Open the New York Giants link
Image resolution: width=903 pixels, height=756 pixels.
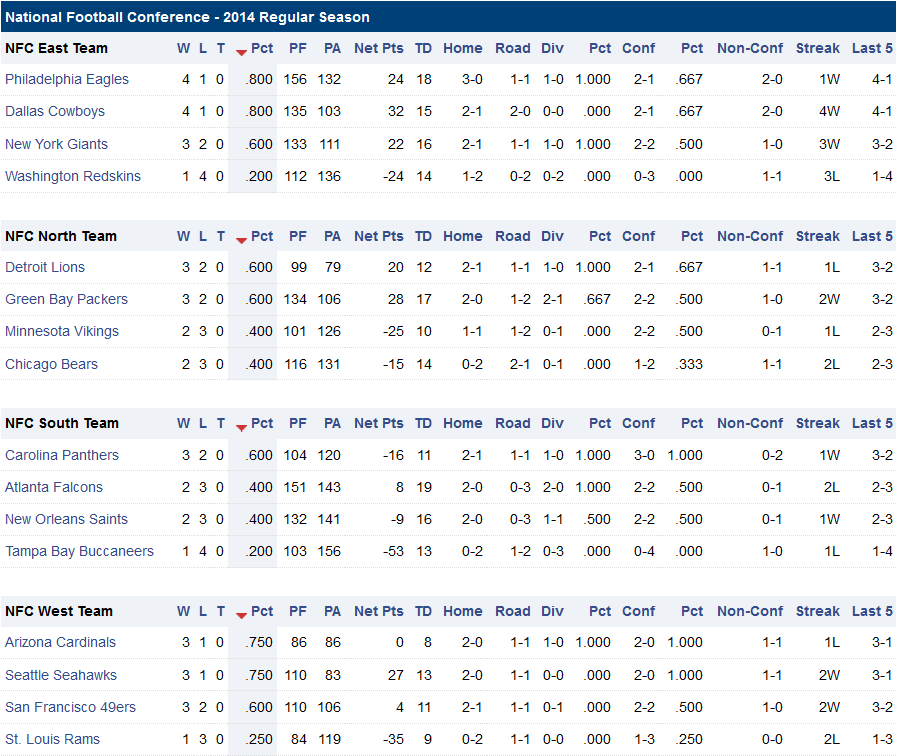(56, 144)
